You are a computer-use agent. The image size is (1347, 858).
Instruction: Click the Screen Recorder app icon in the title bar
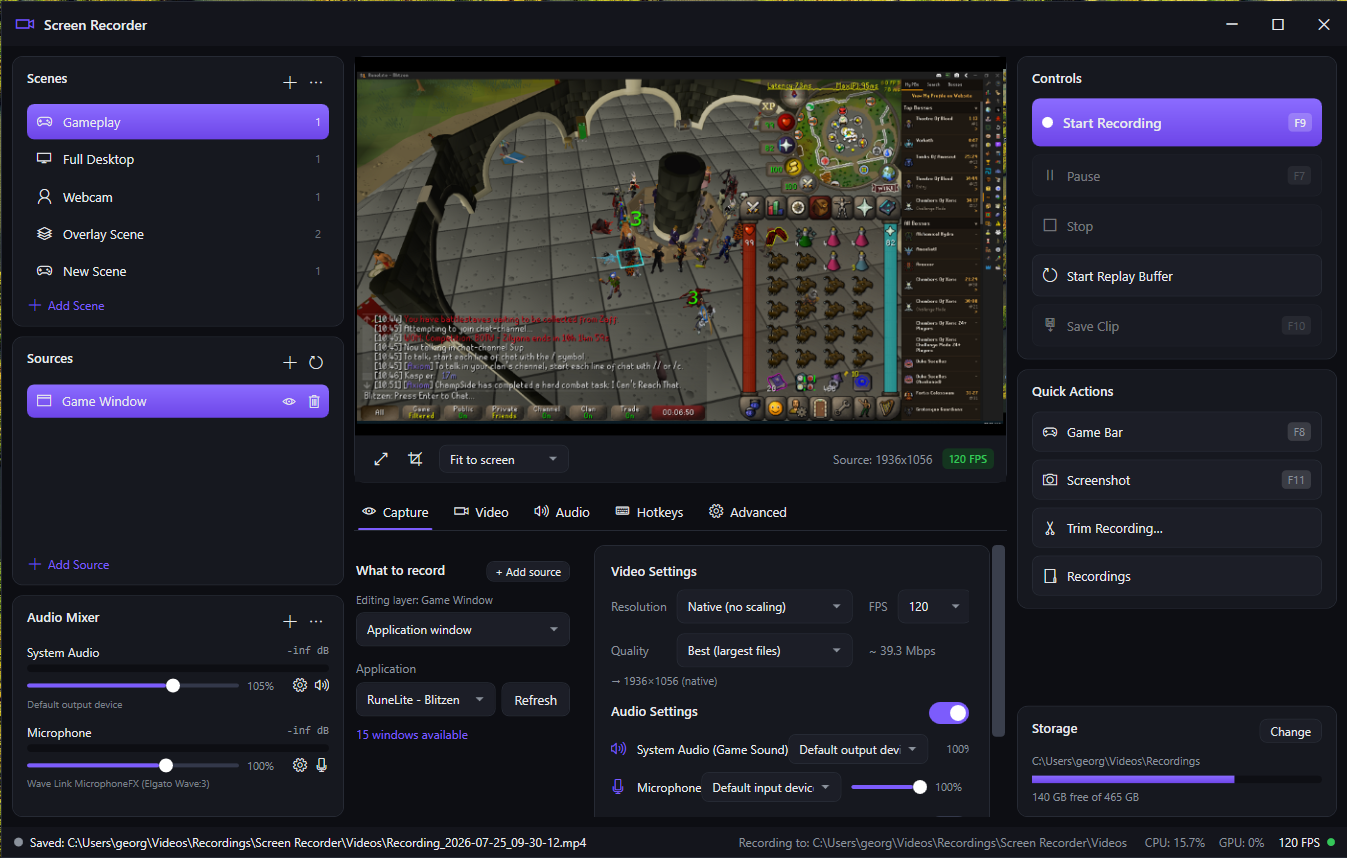pyautogui.click(x=25, y=25)
